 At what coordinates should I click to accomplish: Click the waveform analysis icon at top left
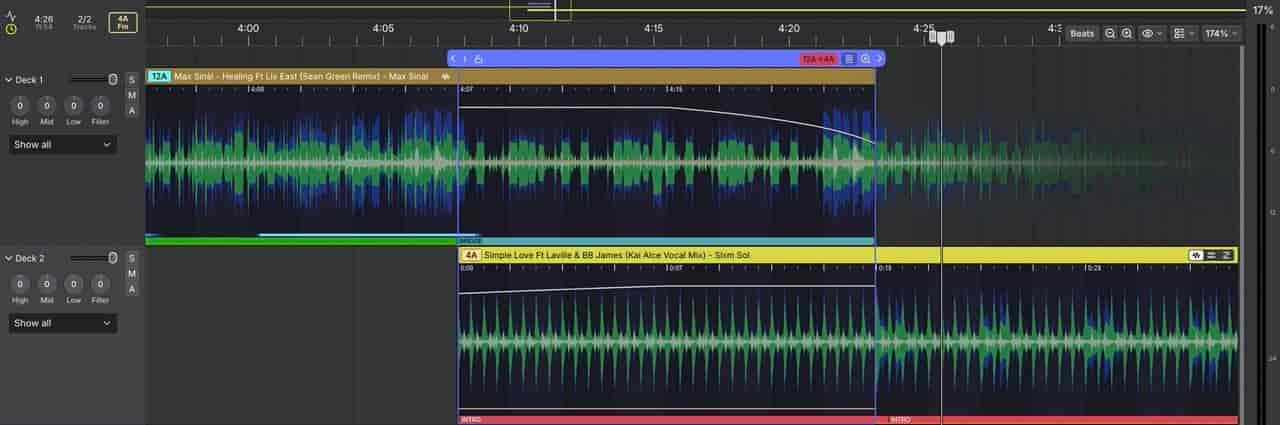pos(11,15)
